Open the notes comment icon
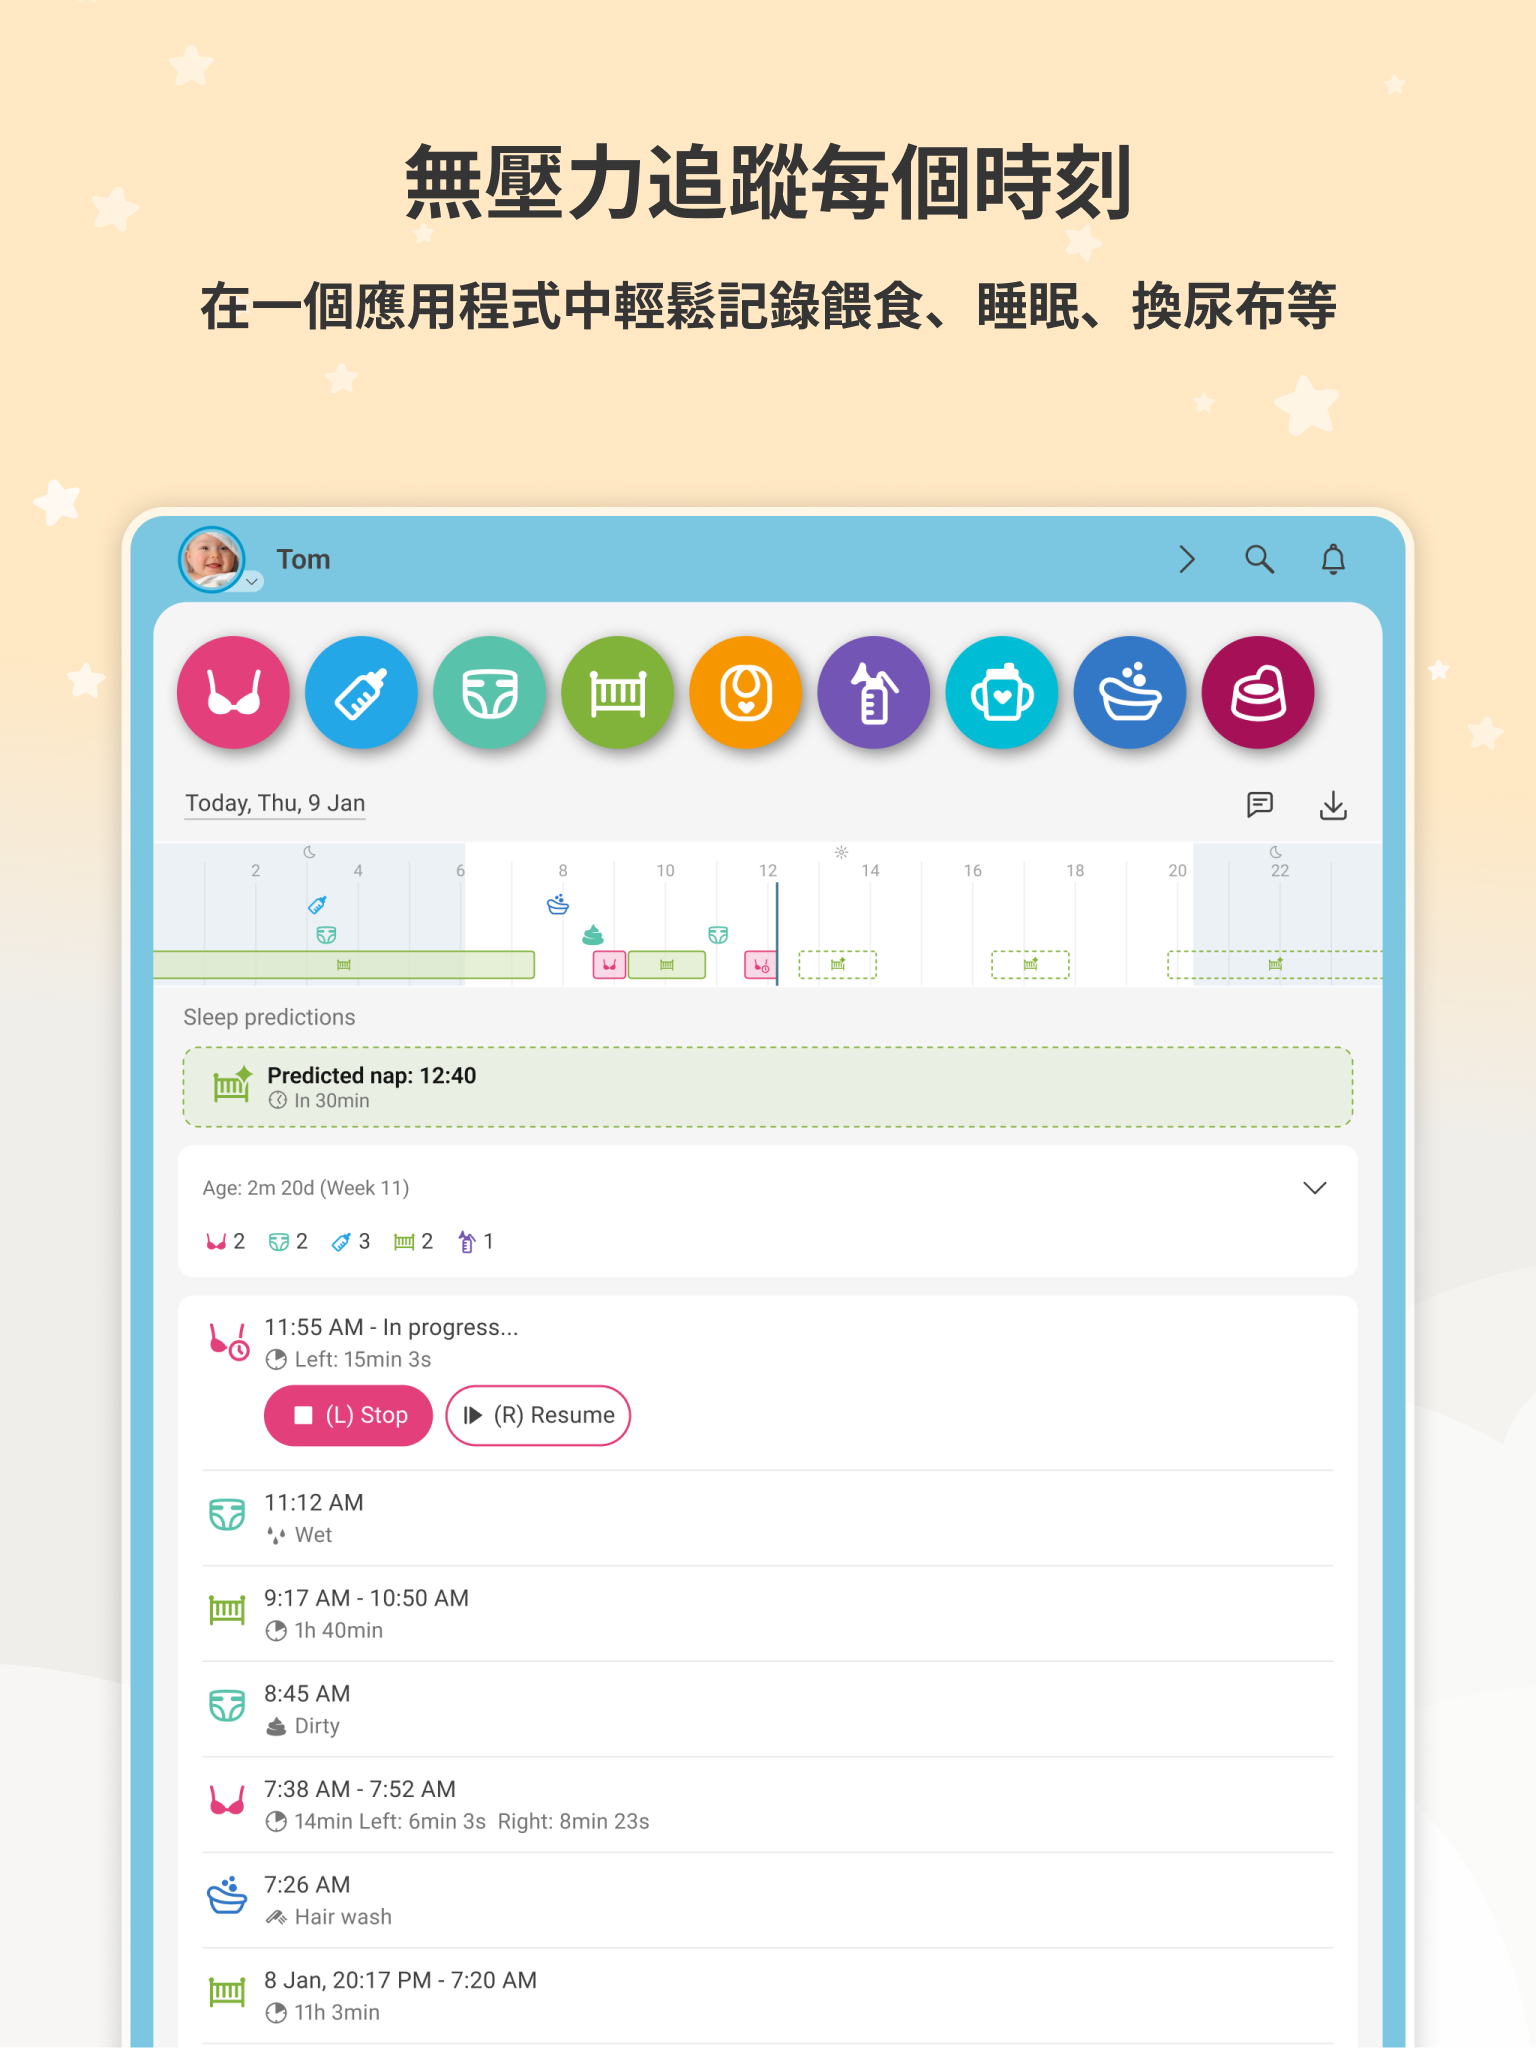This screenshot has height=2048, width=1536. point(1260,804)
